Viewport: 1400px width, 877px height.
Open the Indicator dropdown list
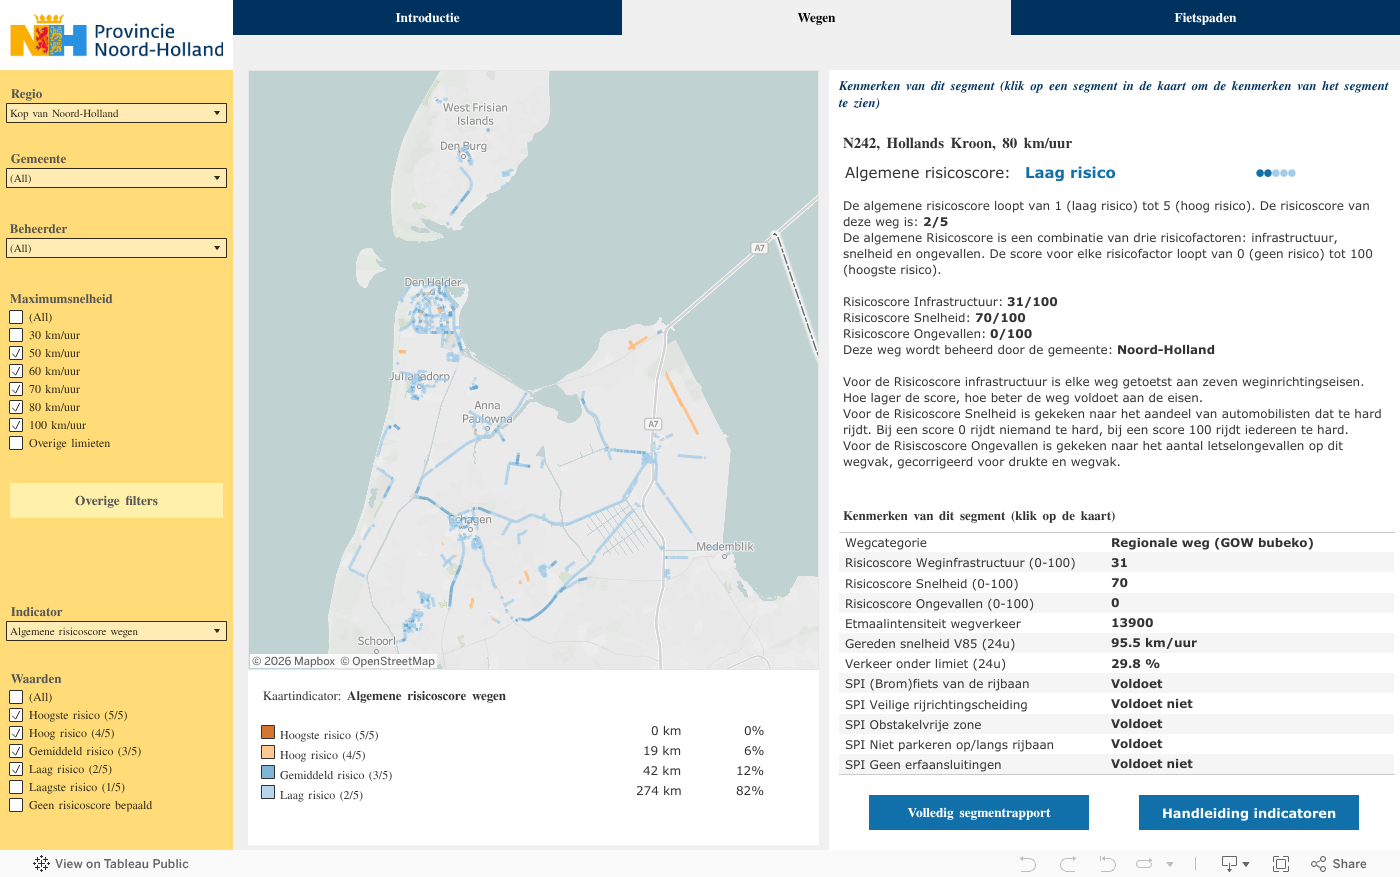[x=116, y=631]
